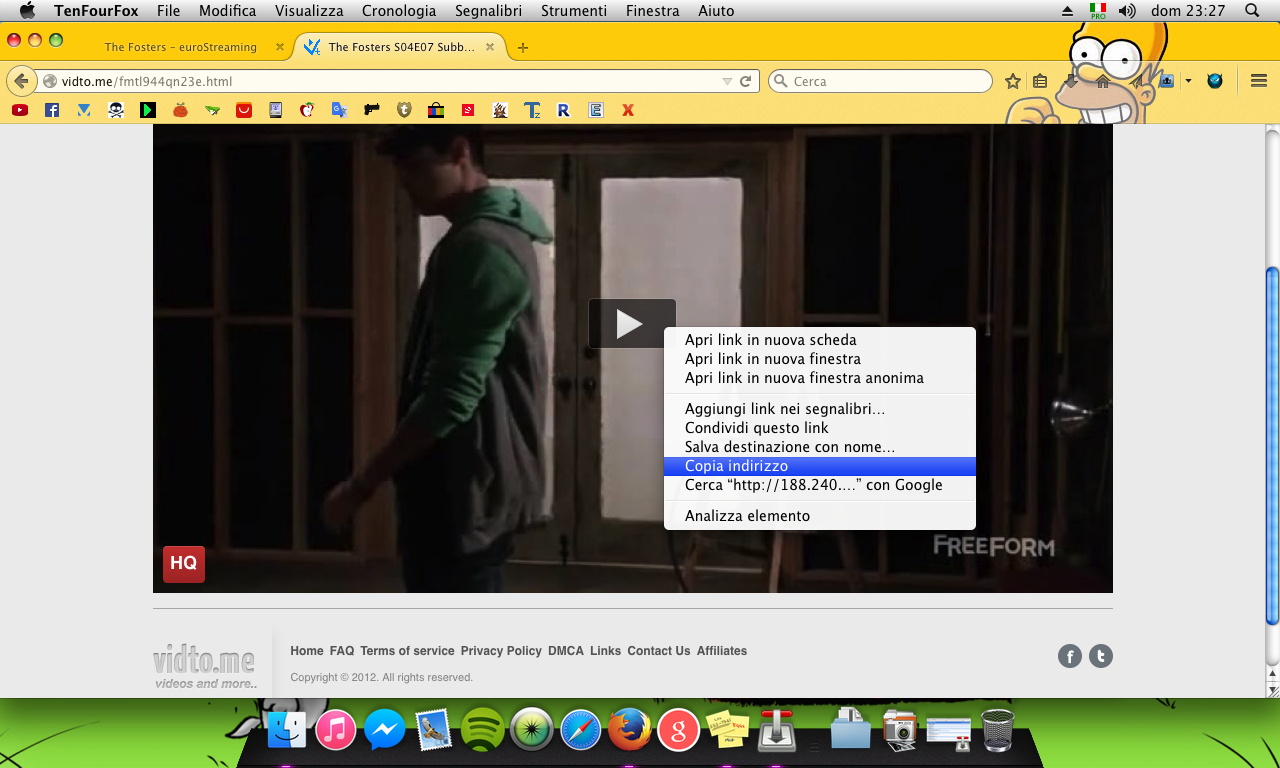Viewport: 1280px width, 768px height.
Task: Click the blue devil face extension icon
Action: click(1215, 81)
